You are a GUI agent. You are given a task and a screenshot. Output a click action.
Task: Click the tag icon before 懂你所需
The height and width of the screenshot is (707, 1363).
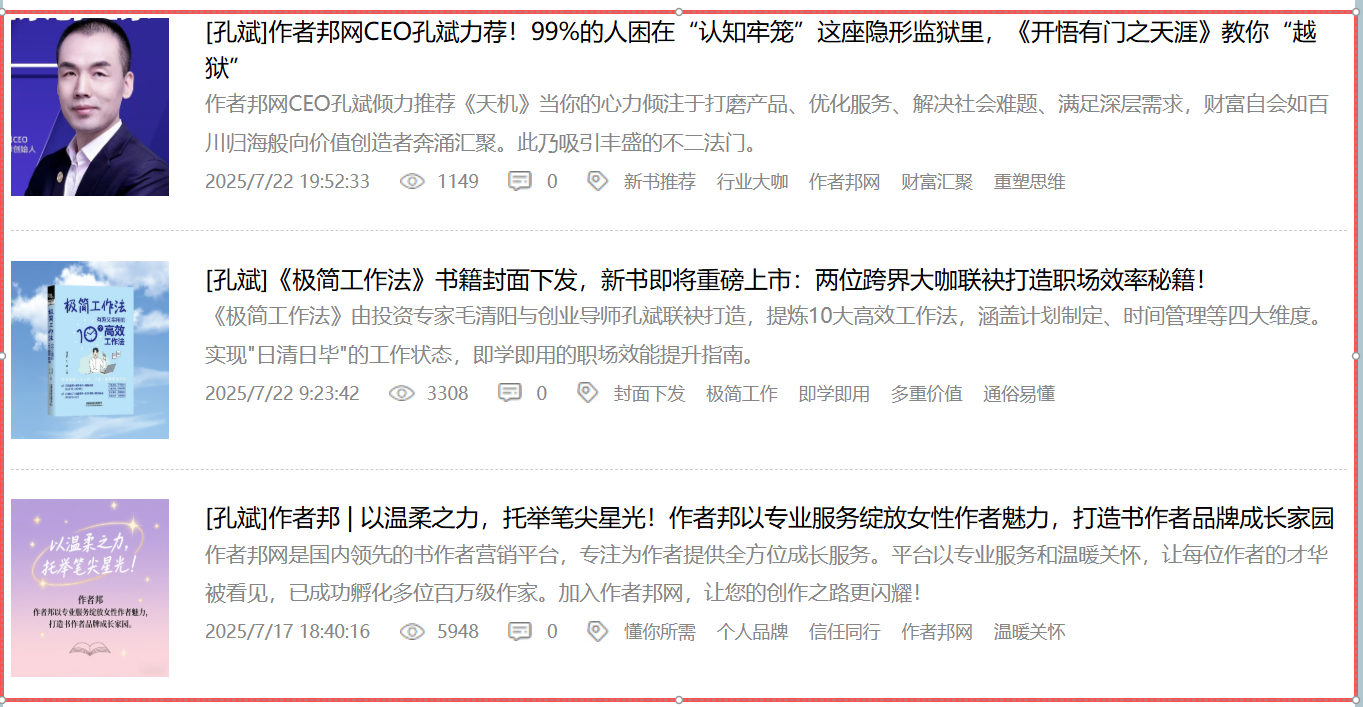click(597, 631)
